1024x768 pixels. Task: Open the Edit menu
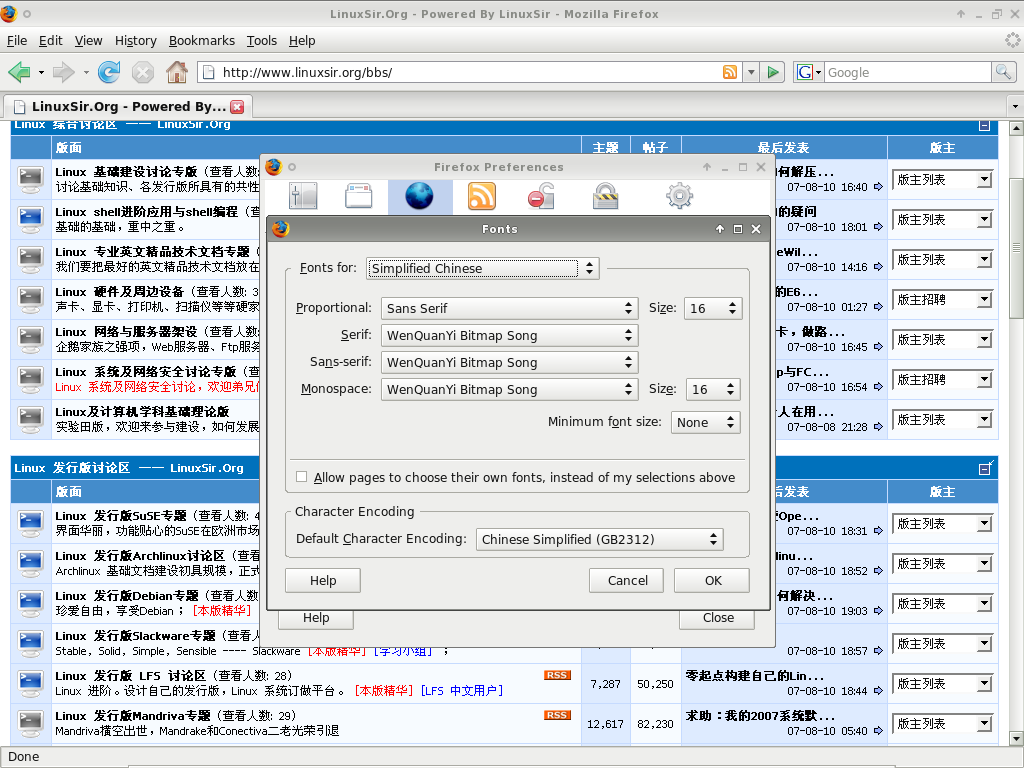(50, 40)
